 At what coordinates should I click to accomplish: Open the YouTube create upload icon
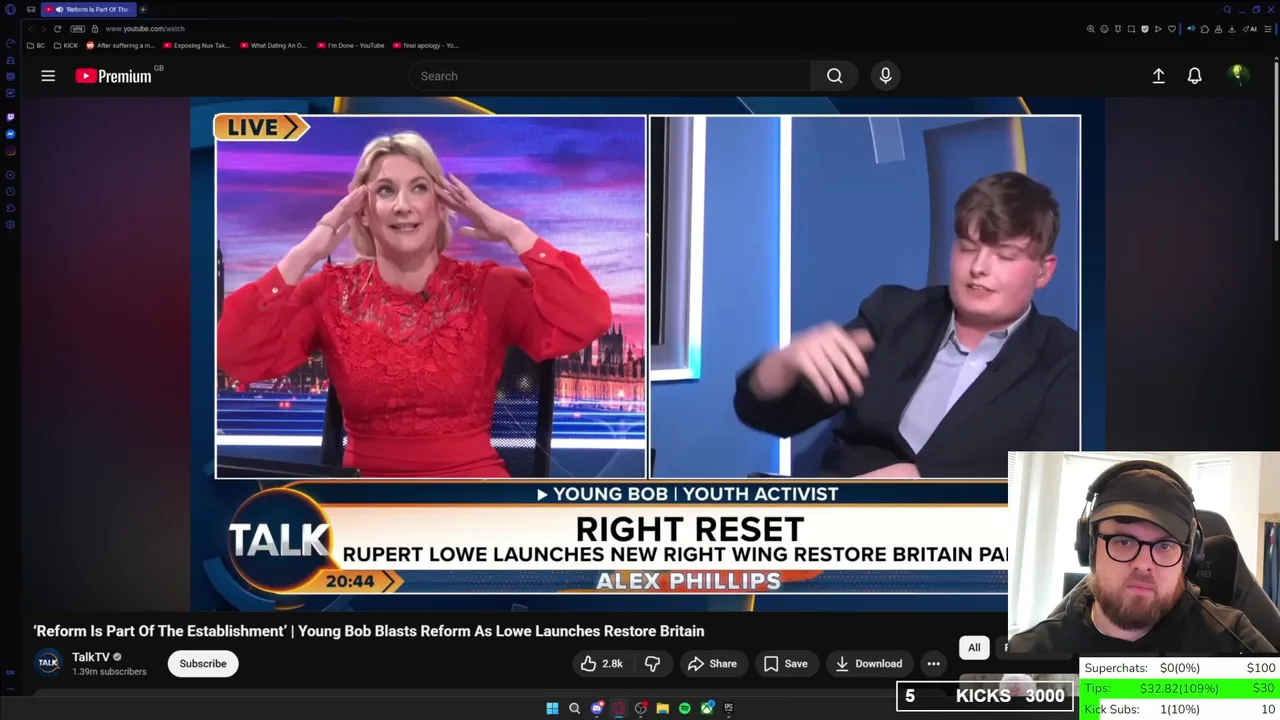pyautogui.click(x=1158, y=76)
